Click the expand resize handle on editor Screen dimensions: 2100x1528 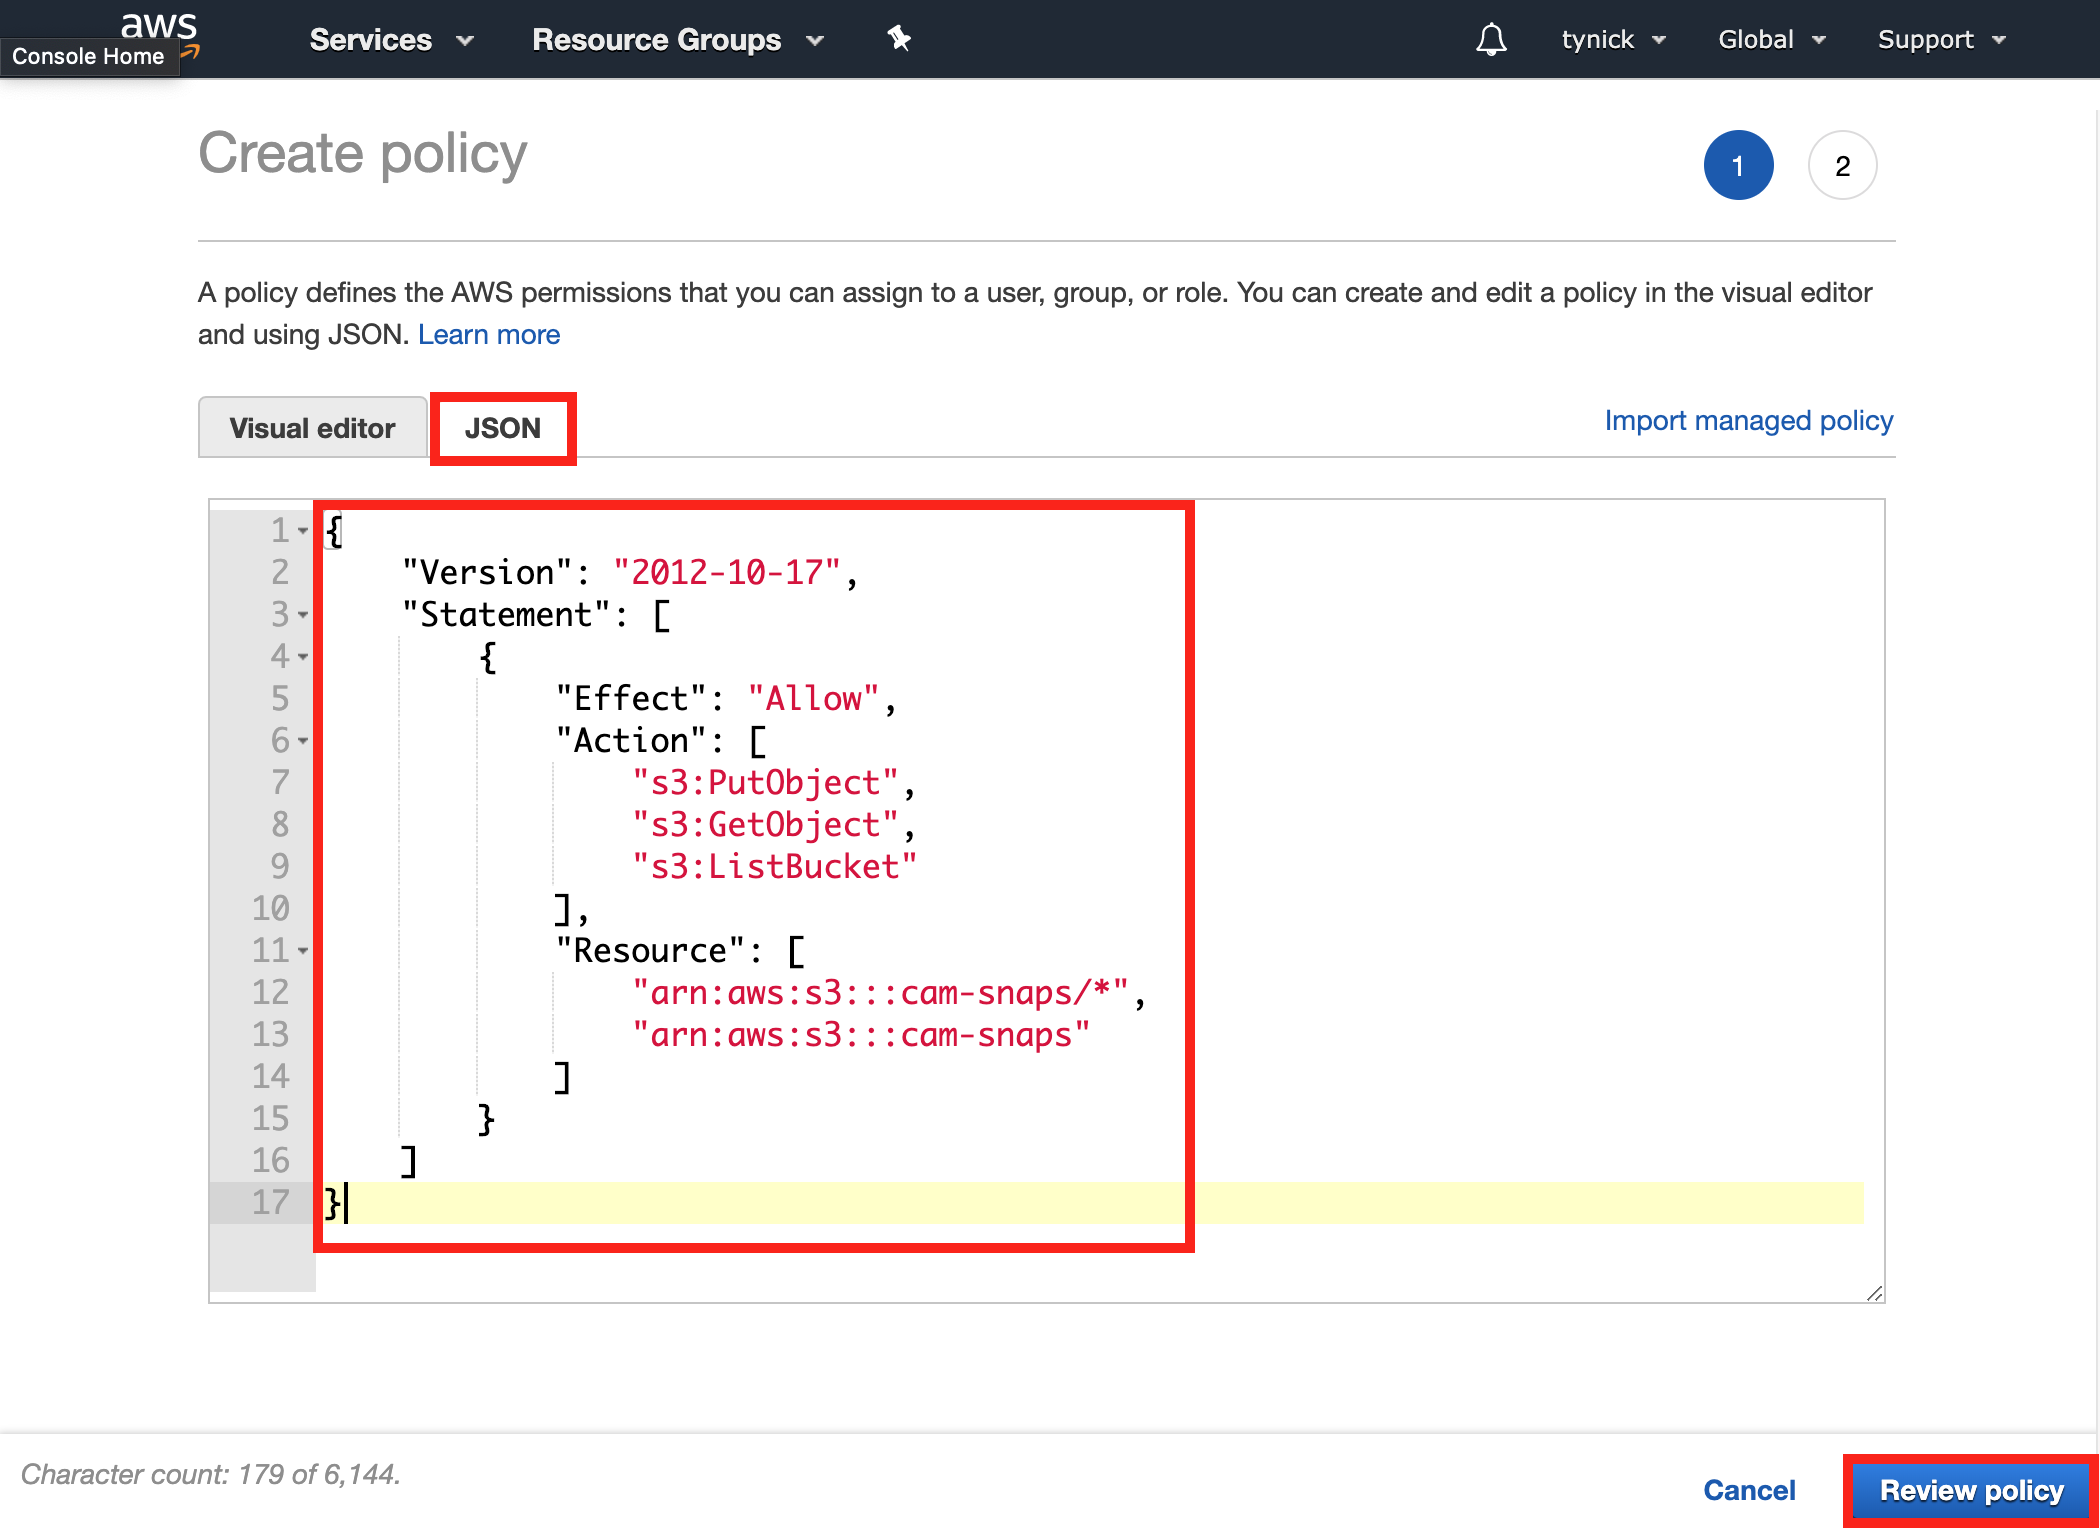click(1870, 1293)
